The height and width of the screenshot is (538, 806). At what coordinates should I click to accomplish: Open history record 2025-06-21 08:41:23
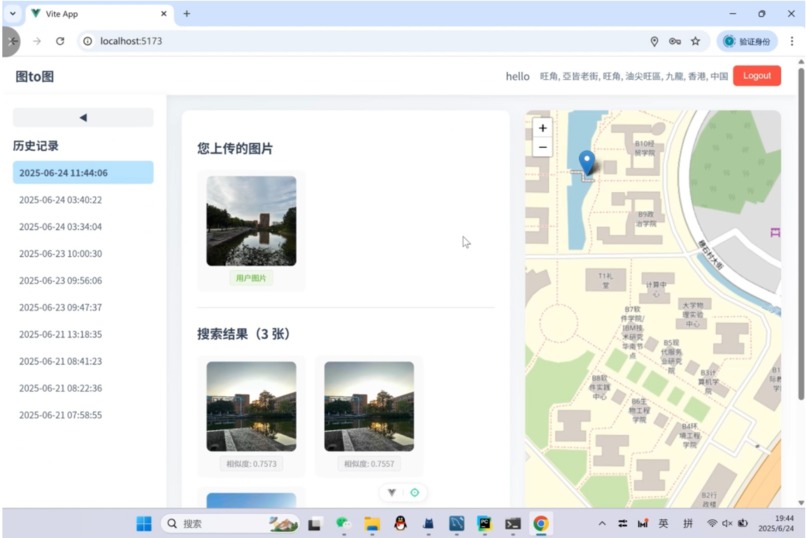83,361
